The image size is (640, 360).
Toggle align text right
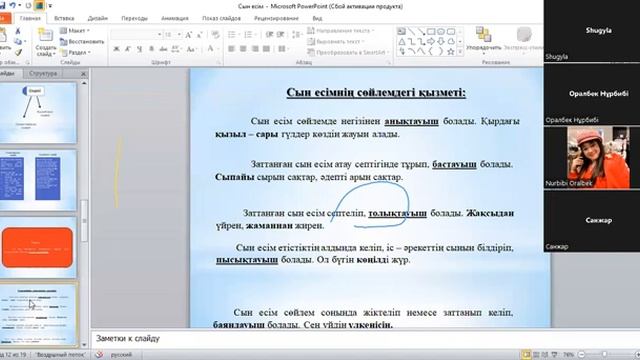tap(255, 49)
